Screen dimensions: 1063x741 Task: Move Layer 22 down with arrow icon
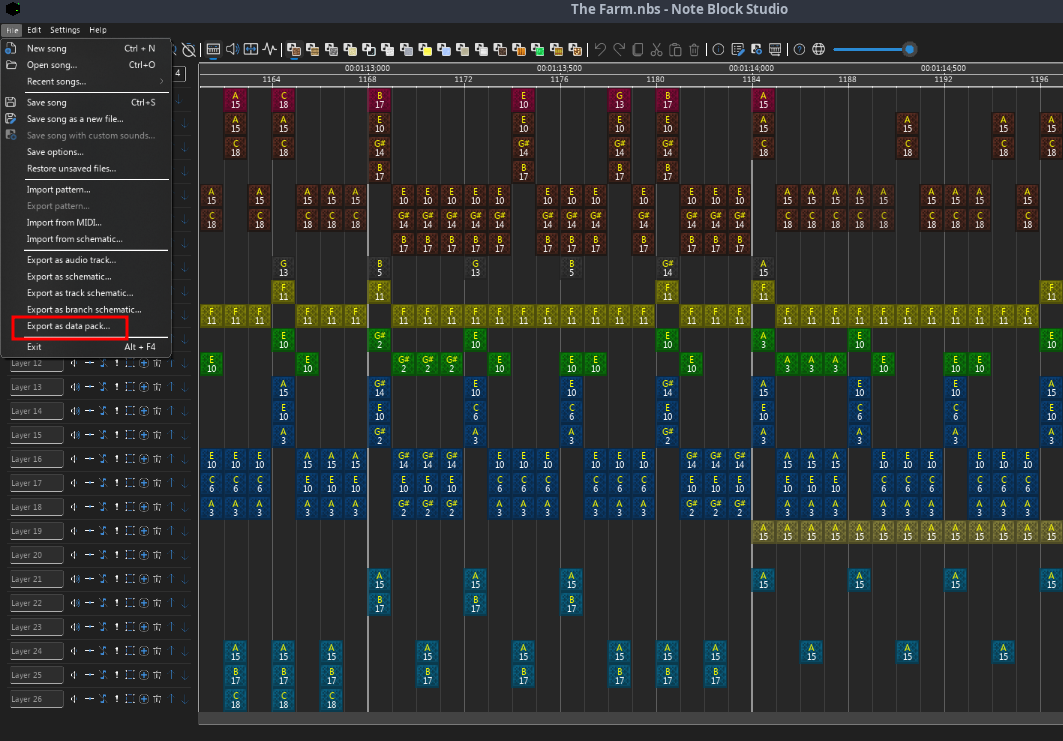click(184, 603)
